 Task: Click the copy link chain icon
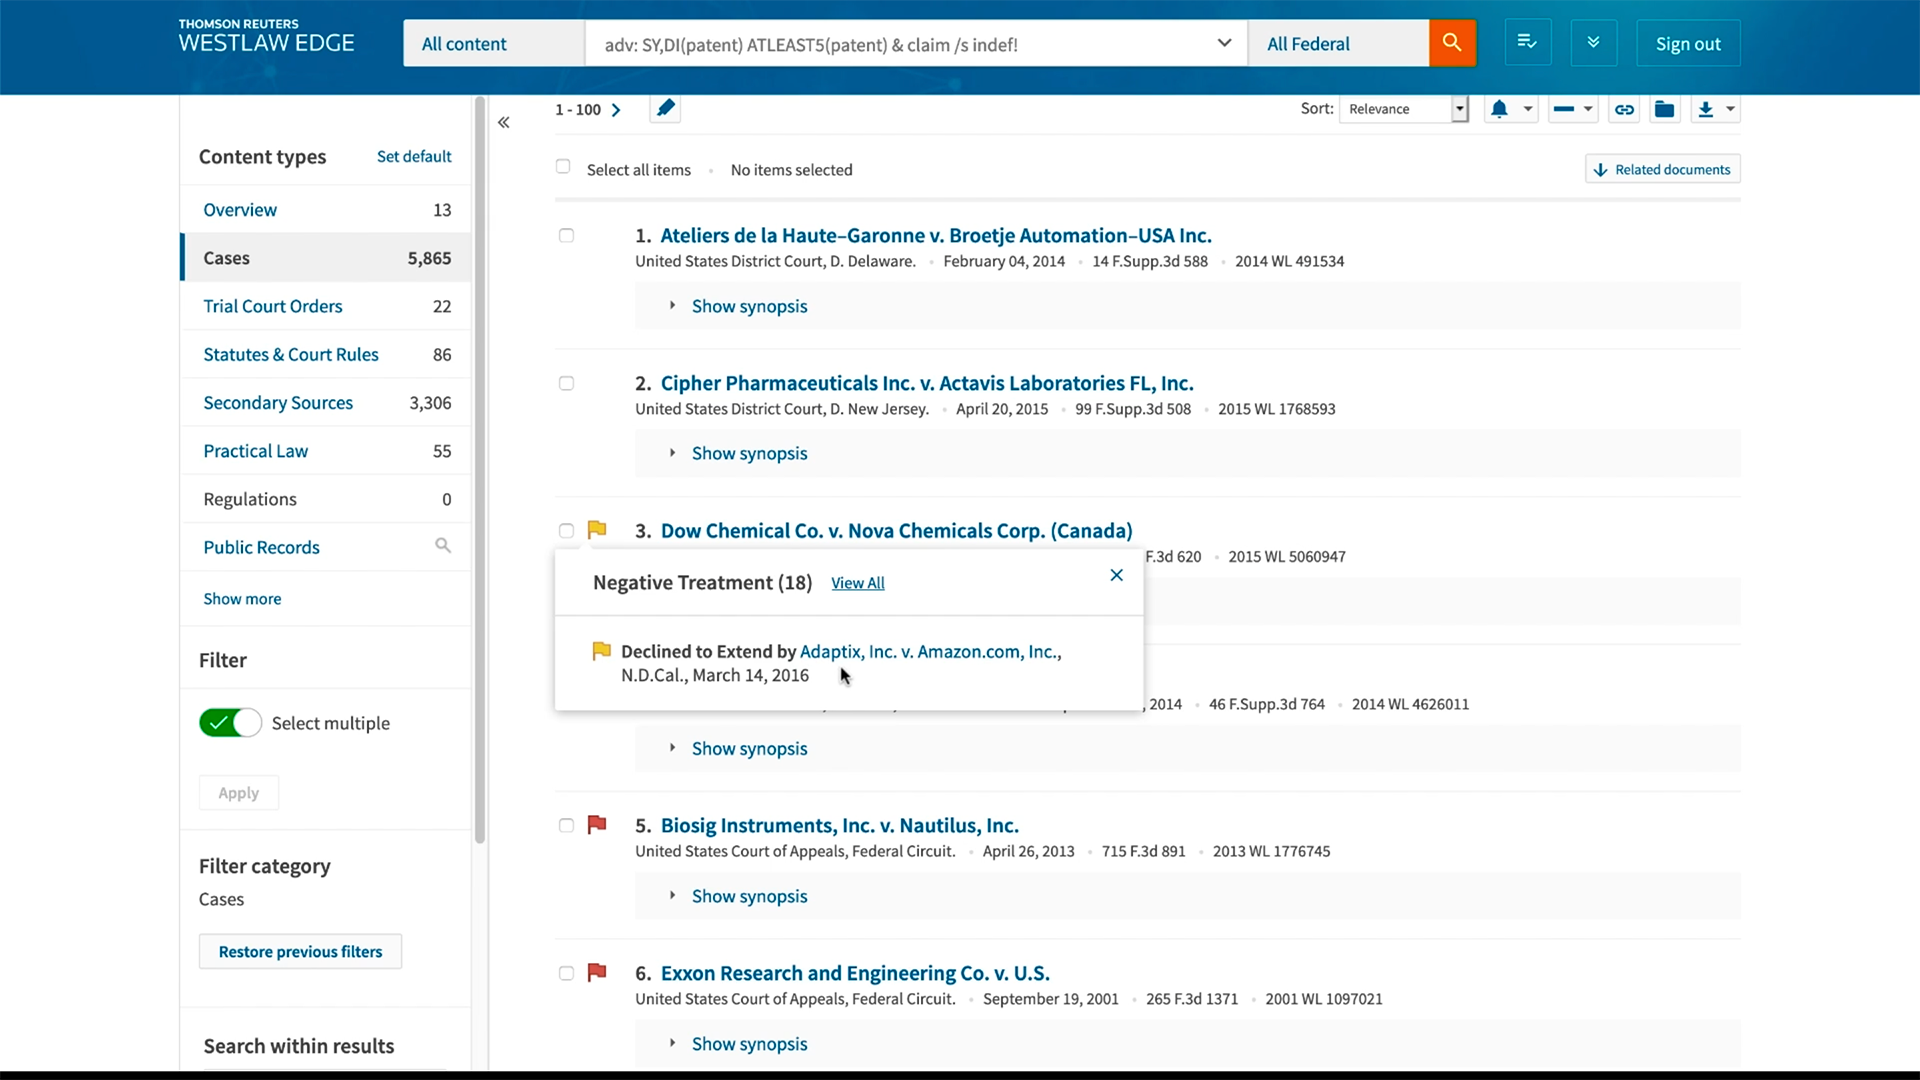(1624, 109)
